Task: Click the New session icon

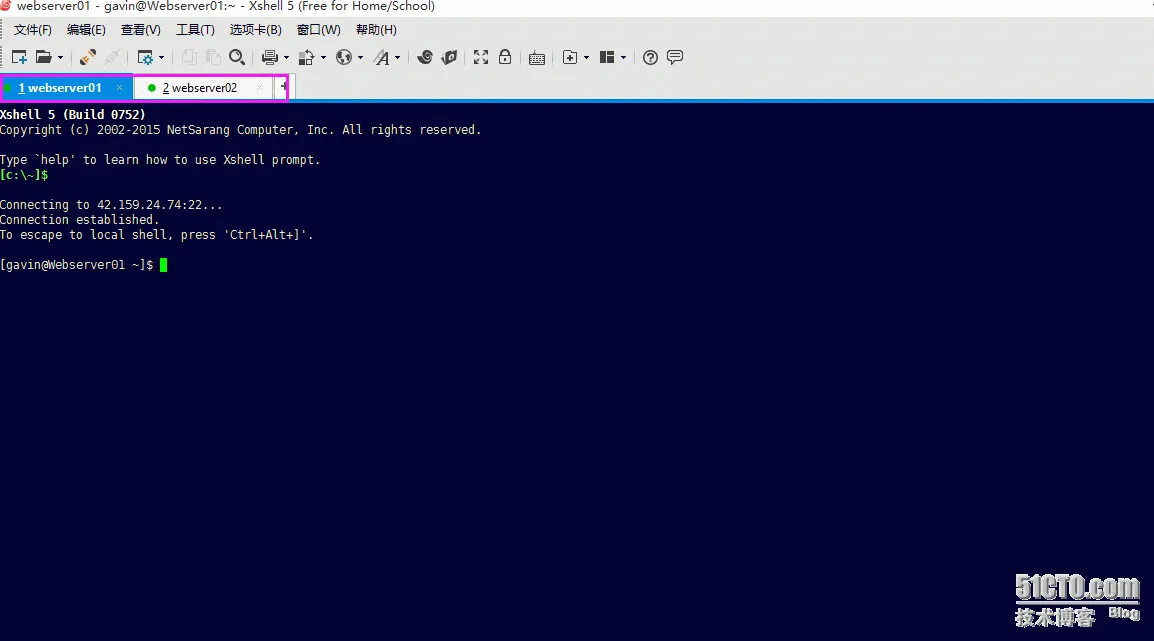Action: [x=20, y=57]
